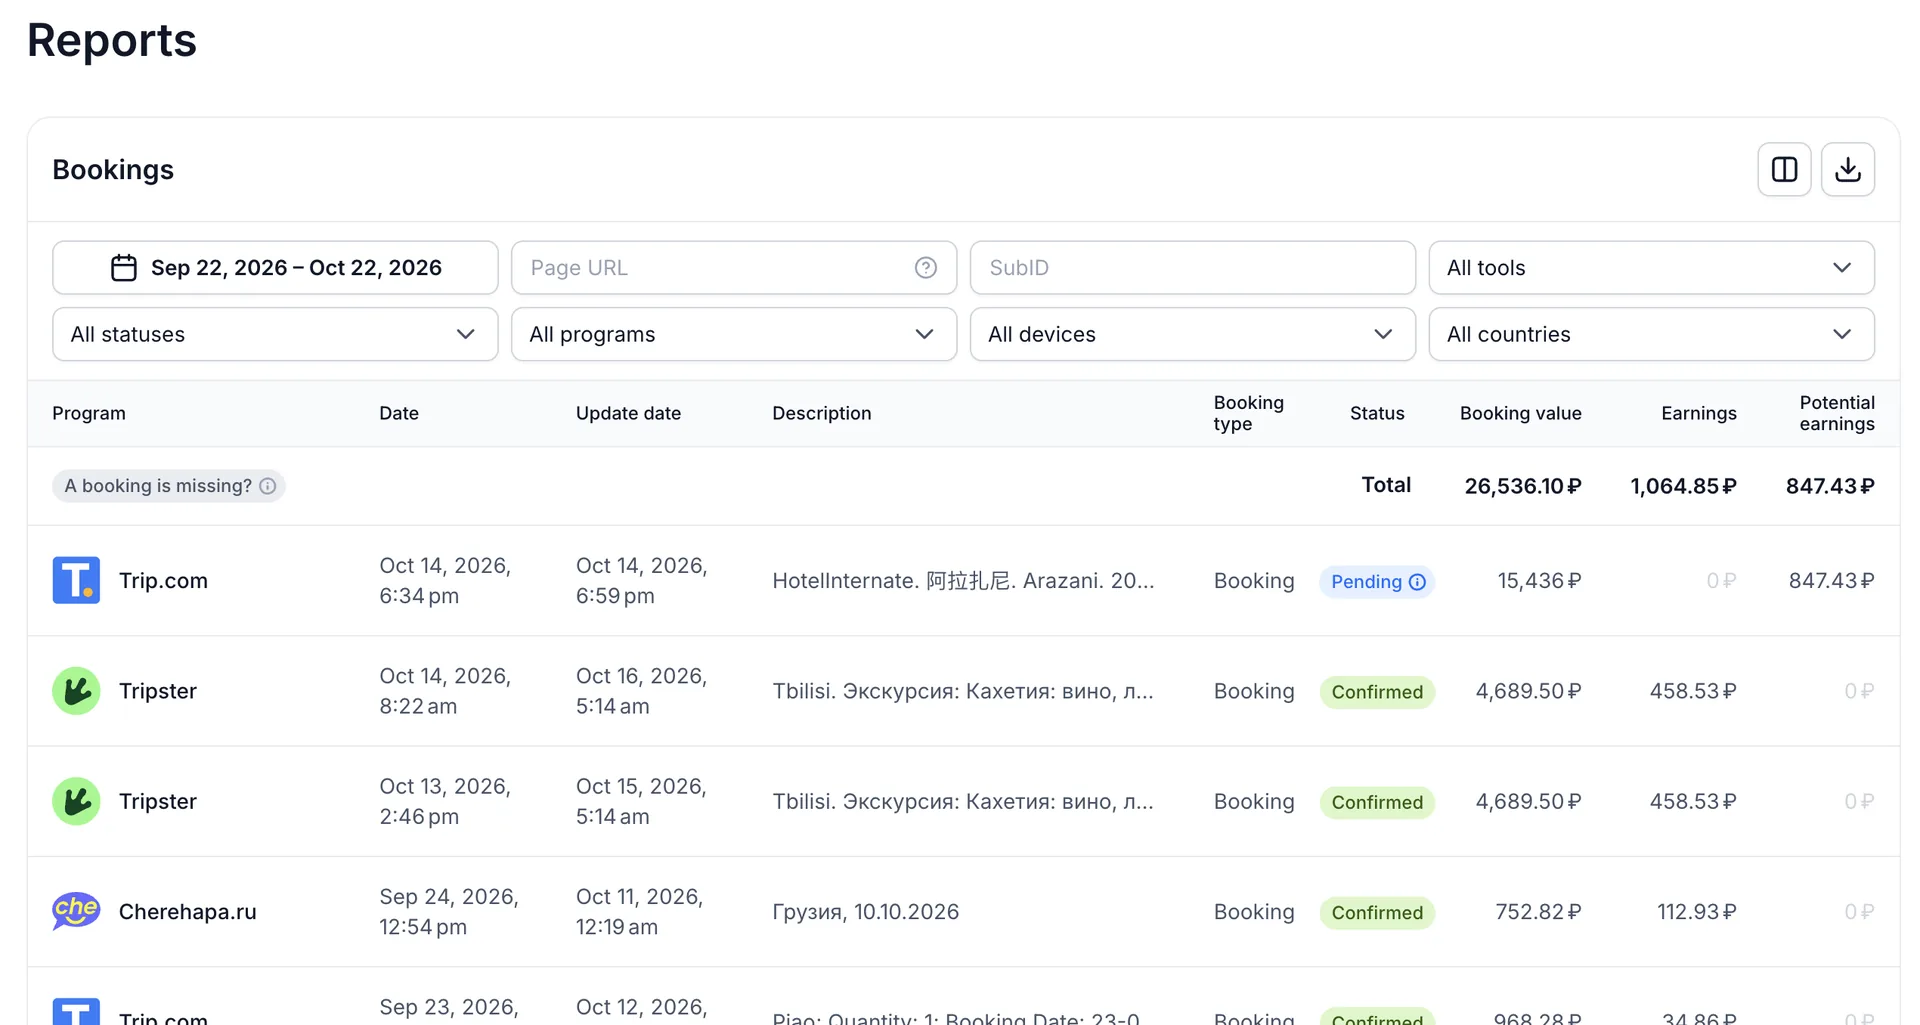Click the Cherehapa.ru program name
Viewport: 1920px width, 1025px height.
[188, 912]
